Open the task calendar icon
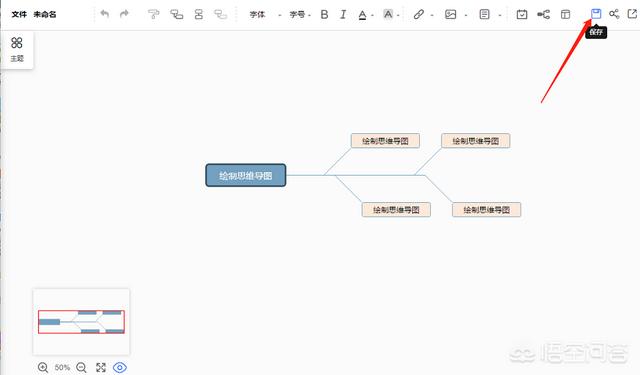The image size is (640, 375). 522,15
